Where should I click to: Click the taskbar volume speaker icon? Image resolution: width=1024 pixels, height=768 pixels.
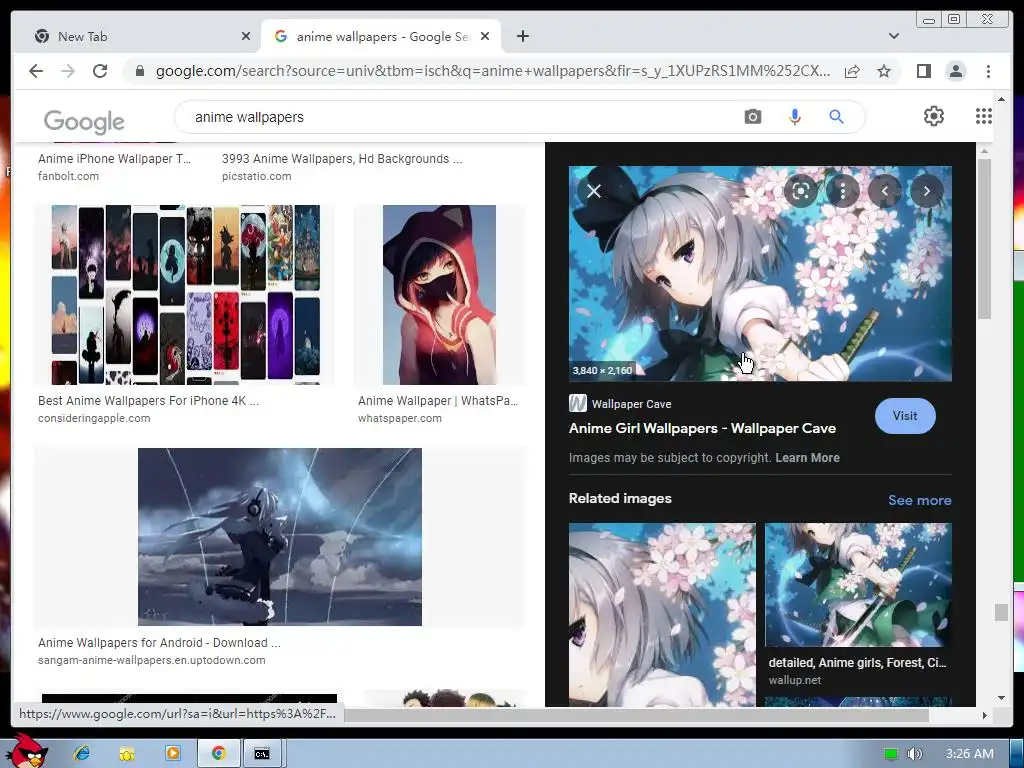(915, 754)
